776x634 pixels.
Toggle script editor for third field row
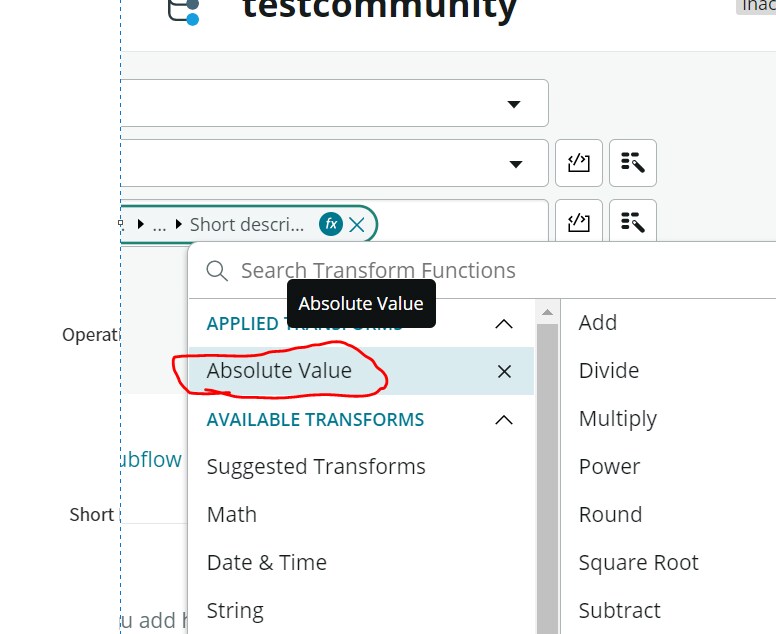579,222
